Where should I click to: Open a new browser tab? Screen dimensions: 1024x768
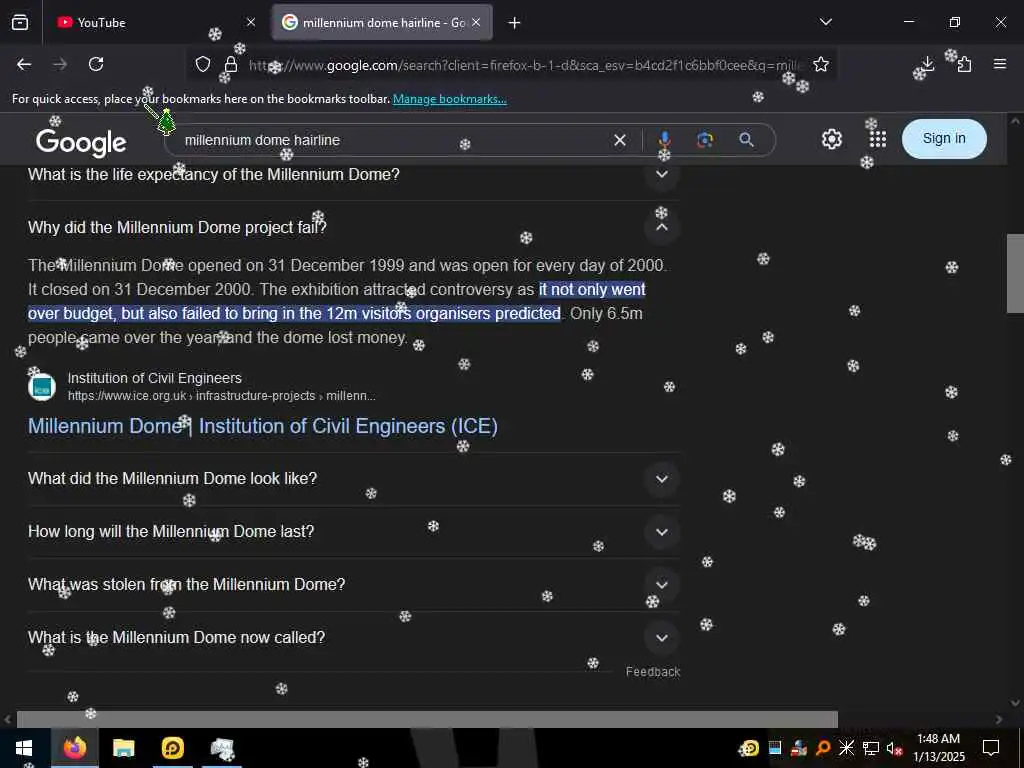point(515,23)
